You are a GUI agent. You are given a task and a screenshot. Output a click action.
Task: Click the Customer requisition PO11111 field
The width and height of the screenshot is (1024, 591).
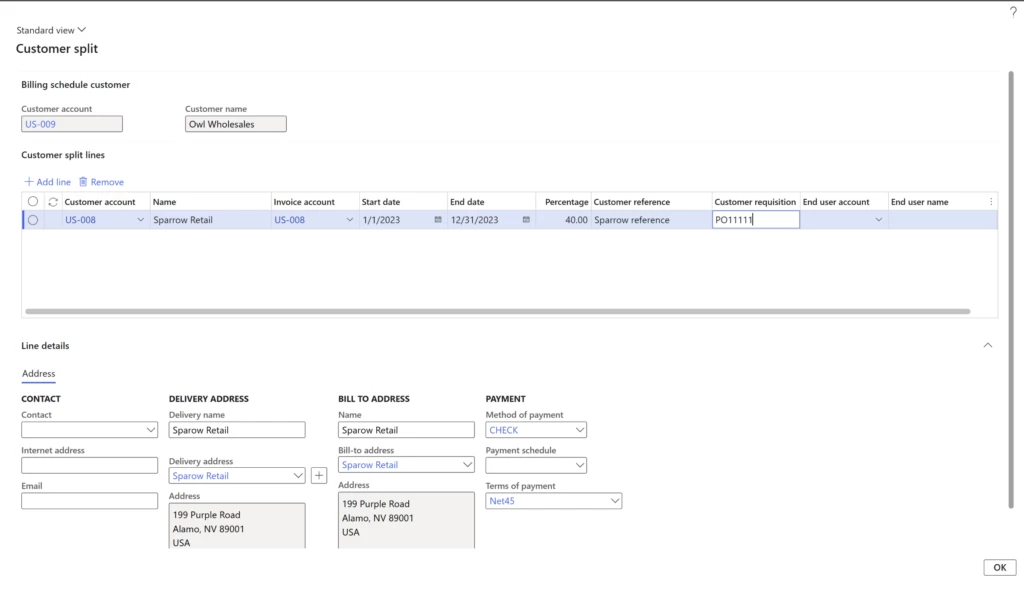pyautogui.click(x=755, y=219)
